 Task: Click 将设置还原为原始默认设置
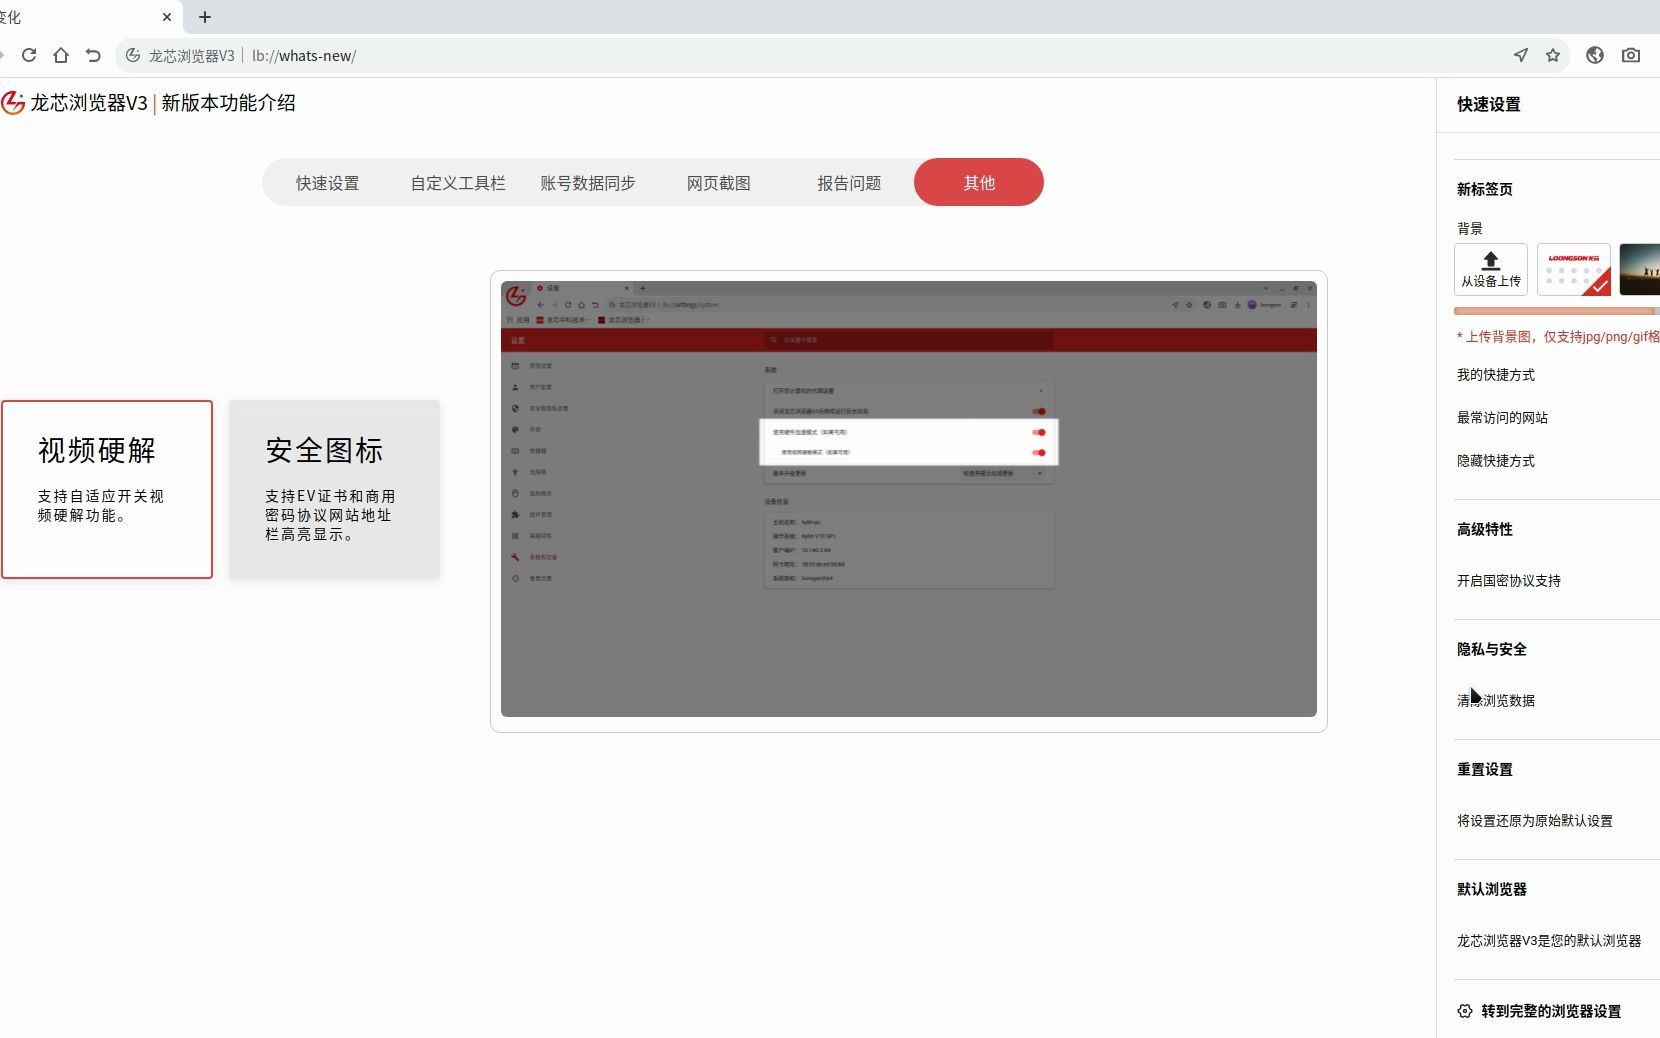1535,821
